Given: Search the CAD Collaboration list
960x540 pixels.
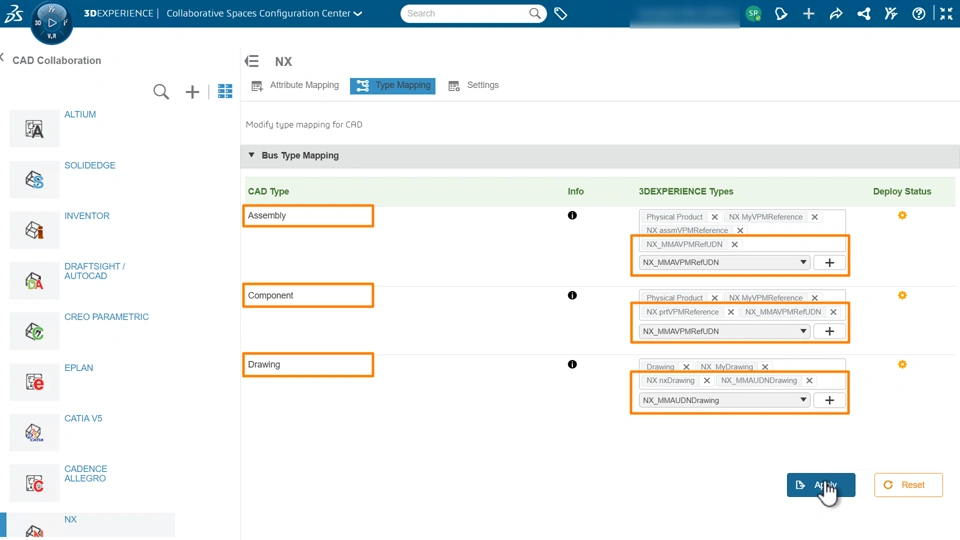Looking at the screenshot, I should [x=161, y=92].
